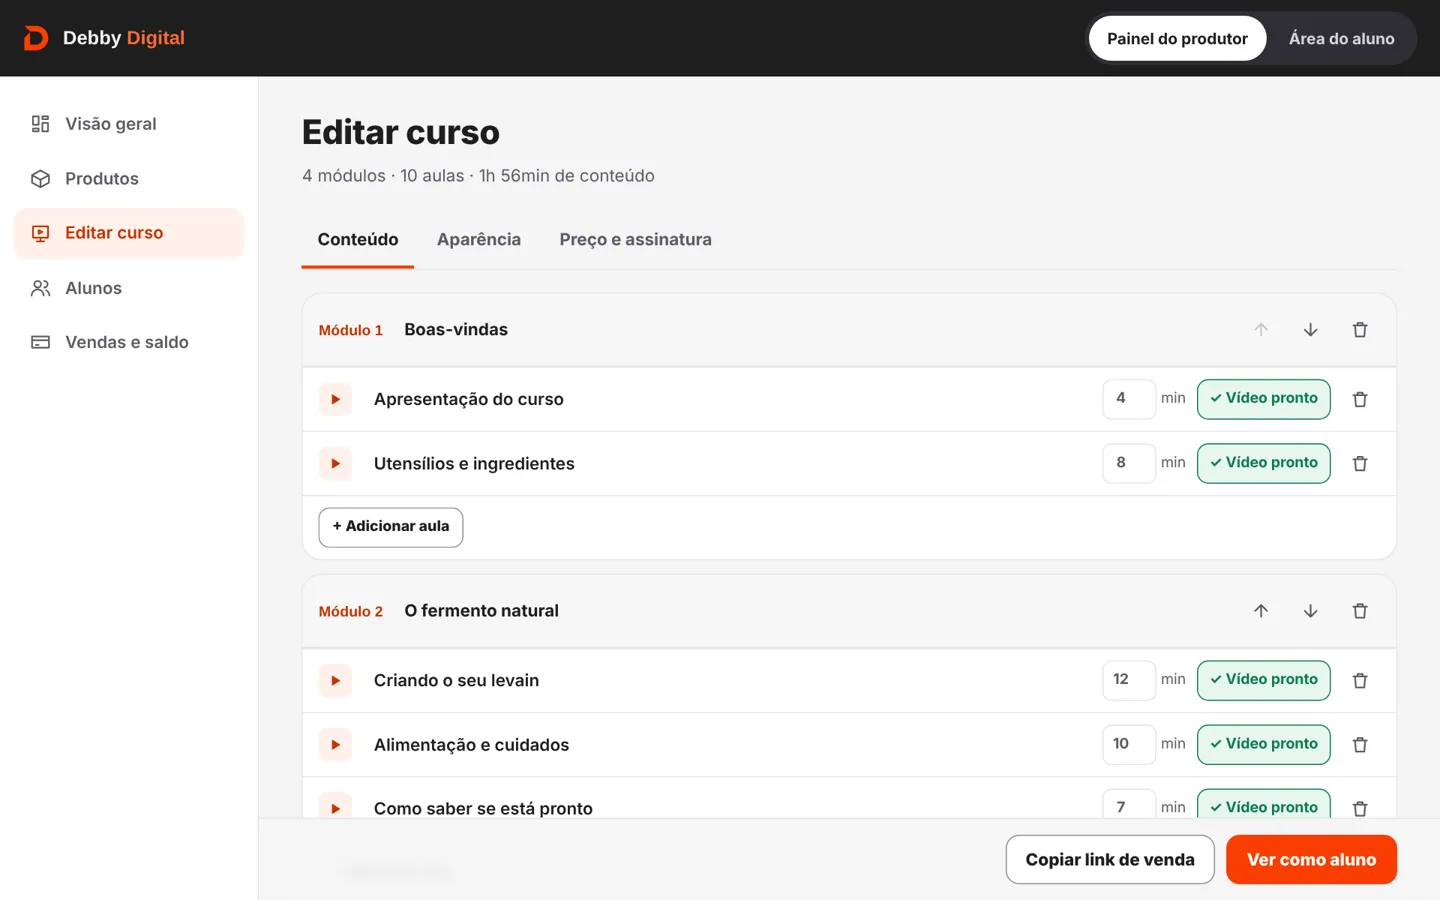Delete Módulo 1 Boas-vindas with trash icon
Viewport: 1440px width, 900px height.
tap(1360, 330)
